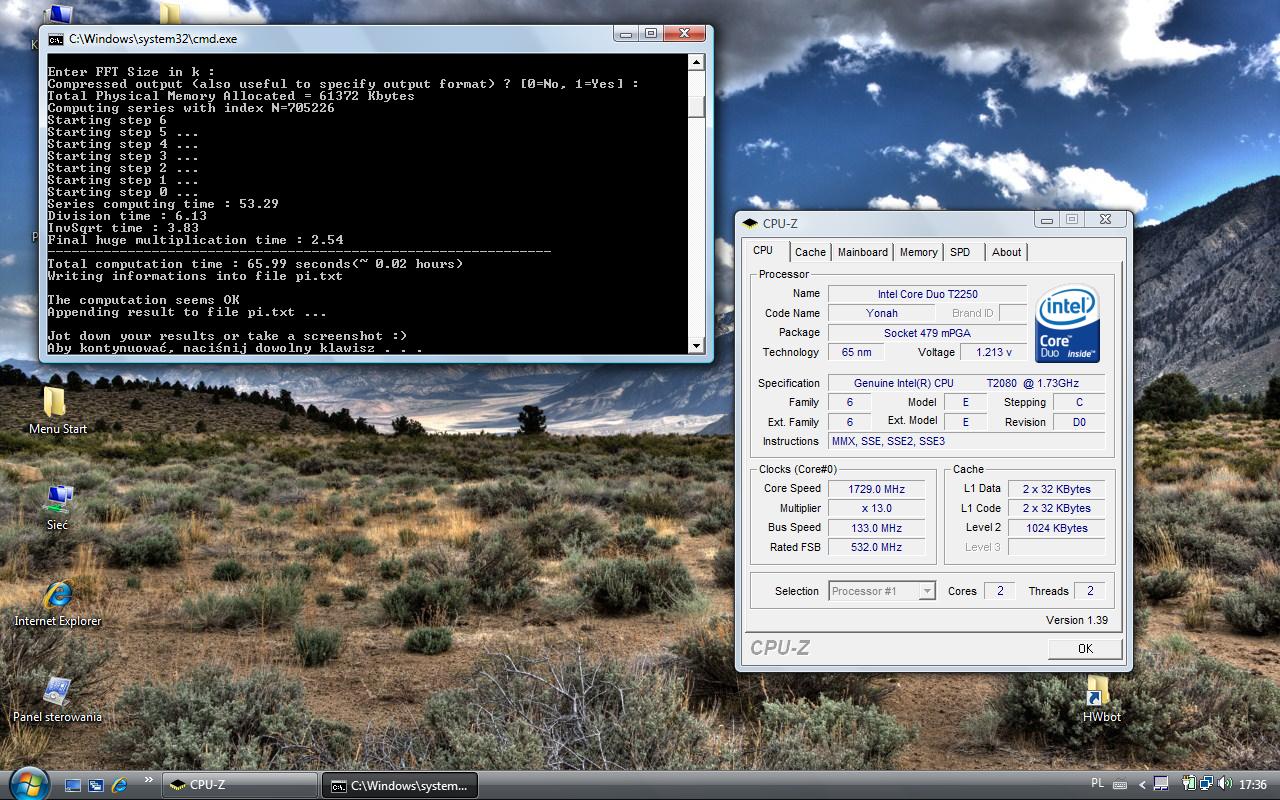The width and height of the screenshot is (1280, 800).
Task: Switch to the Memory tab
Action: [918, 252]
